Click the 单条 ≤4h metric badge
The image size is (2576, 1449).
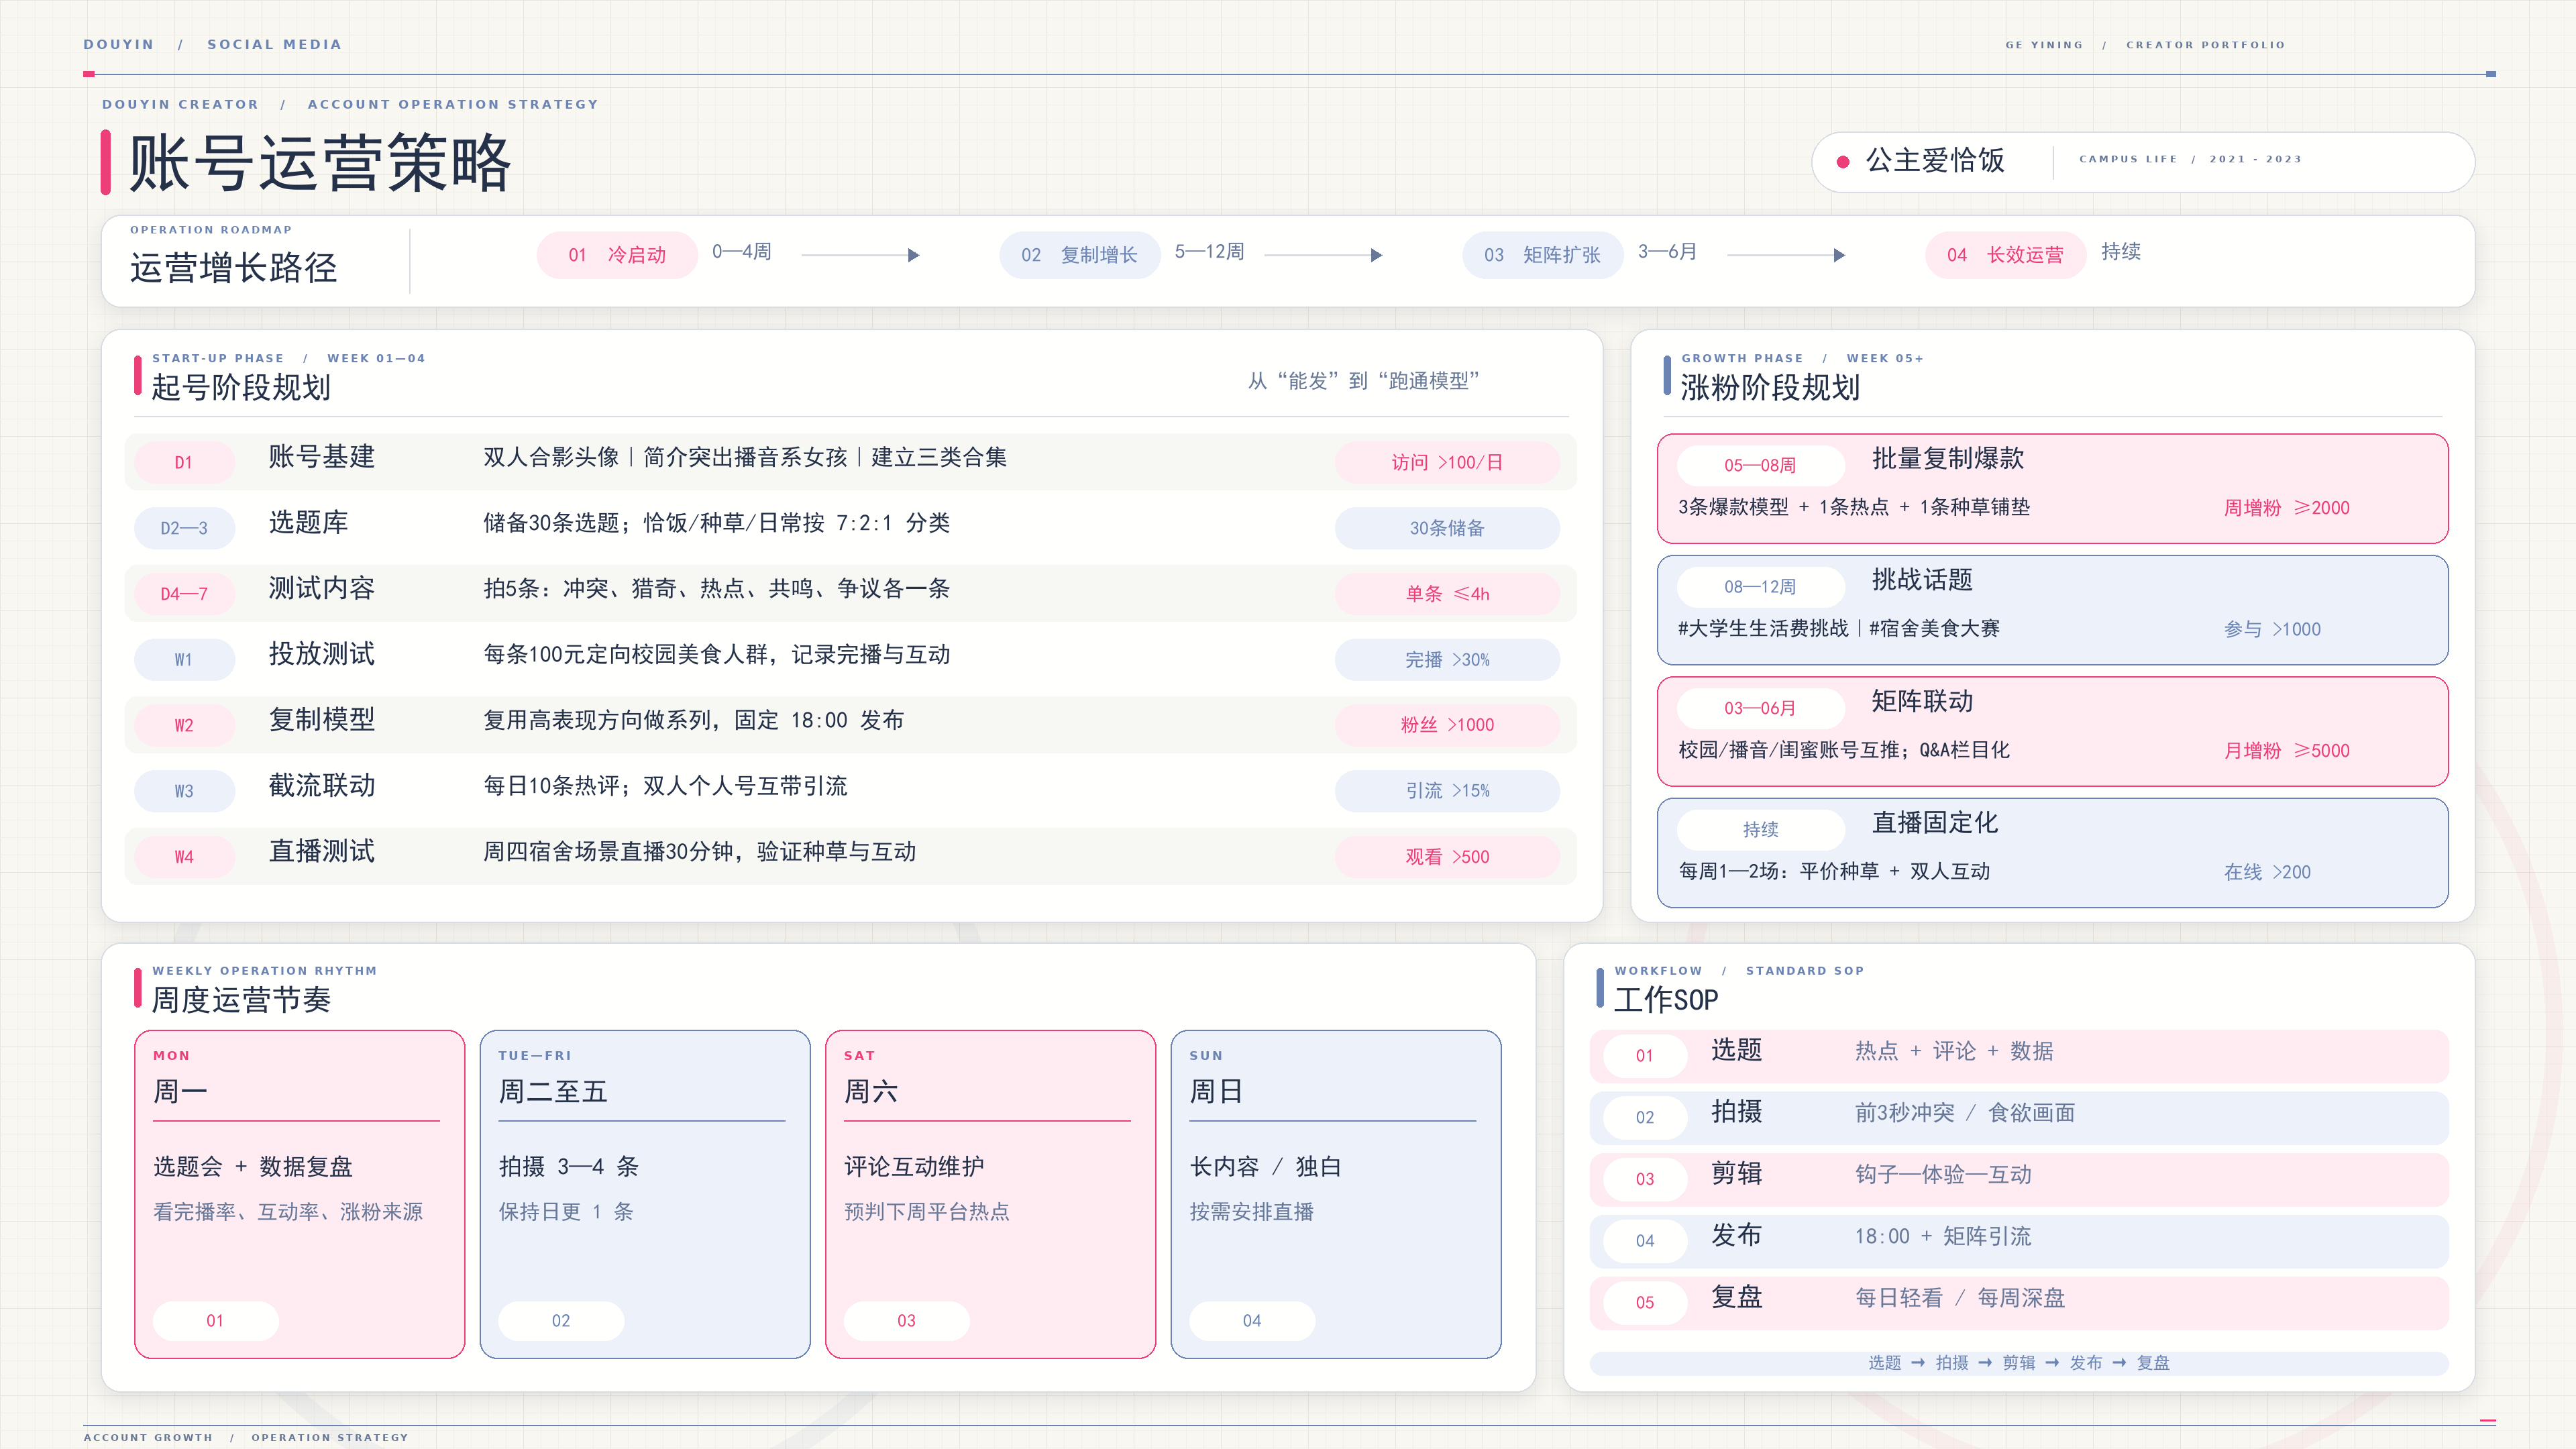point(1447,594)
